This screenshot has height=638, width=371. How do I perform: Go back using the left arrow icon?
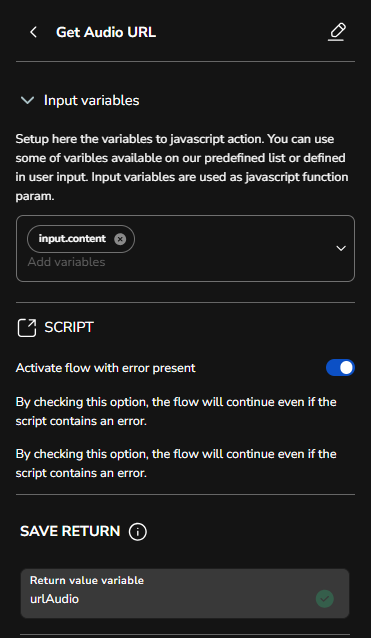33,32
